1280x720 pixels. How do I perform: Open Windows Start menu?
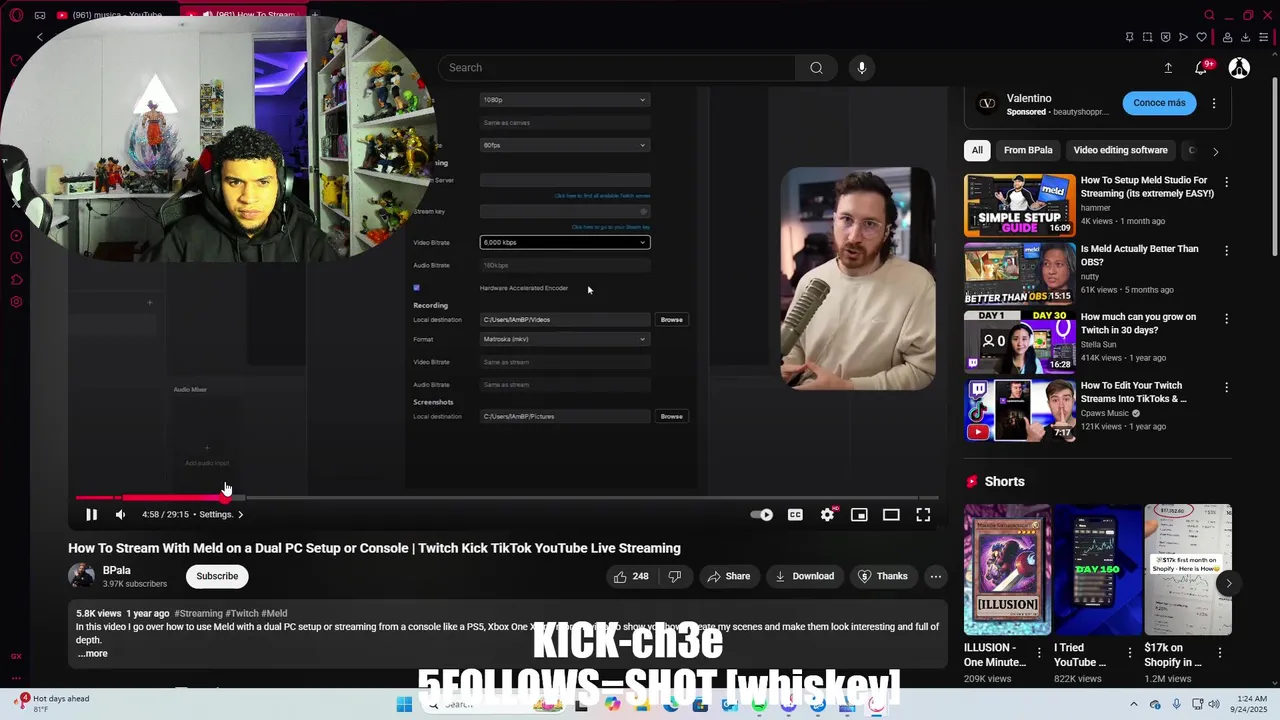click(x=404, y=705)
